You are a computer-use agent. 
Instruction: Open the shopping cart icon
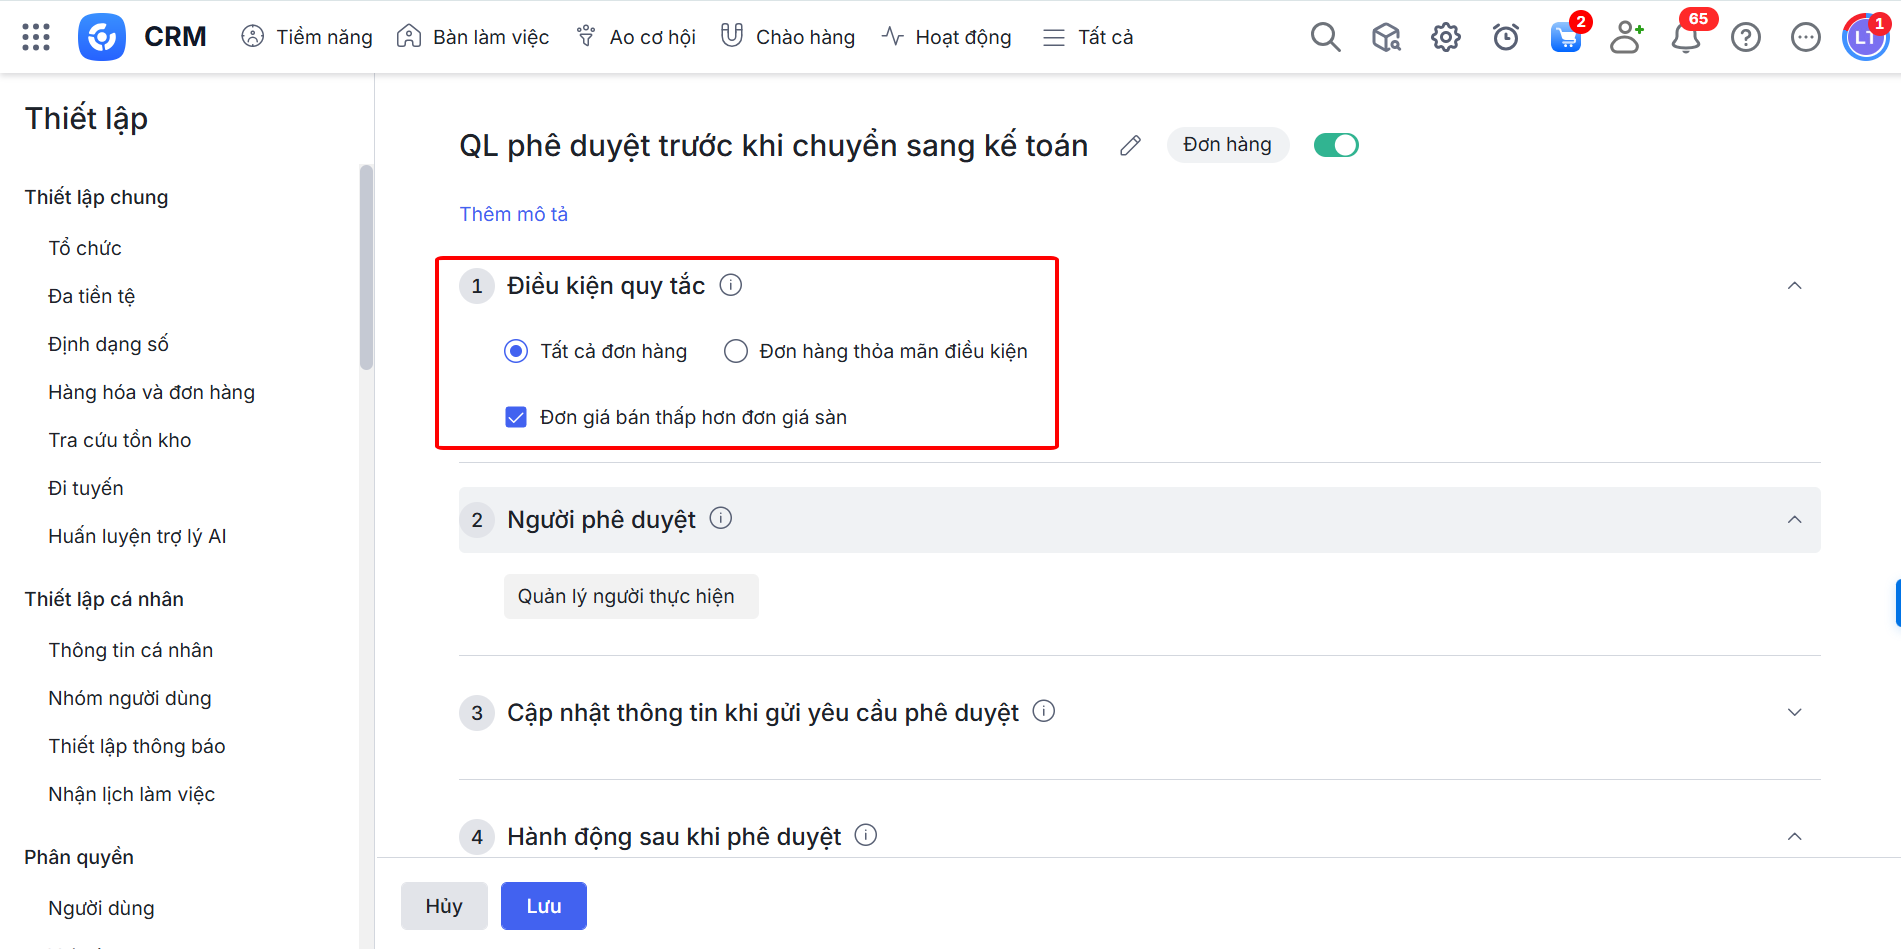tap(1565, 38)
